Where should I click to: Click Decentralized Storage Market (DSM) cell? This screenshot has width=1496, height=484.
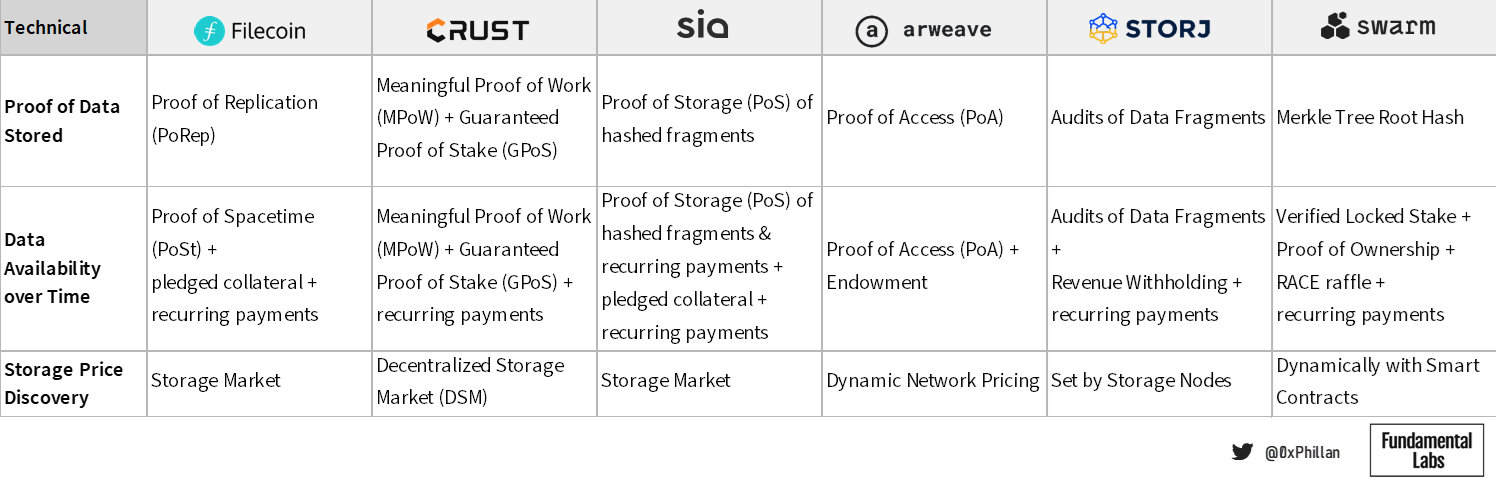470,381
